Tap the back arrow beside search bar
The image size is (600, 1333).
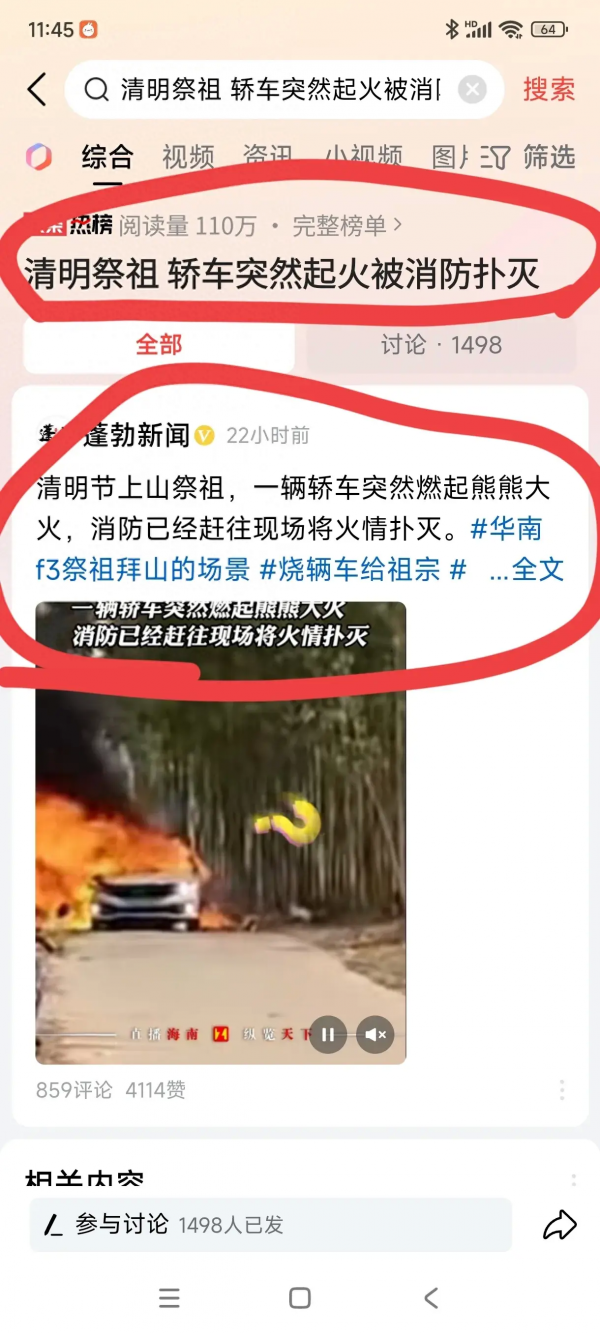click(37, 90)
